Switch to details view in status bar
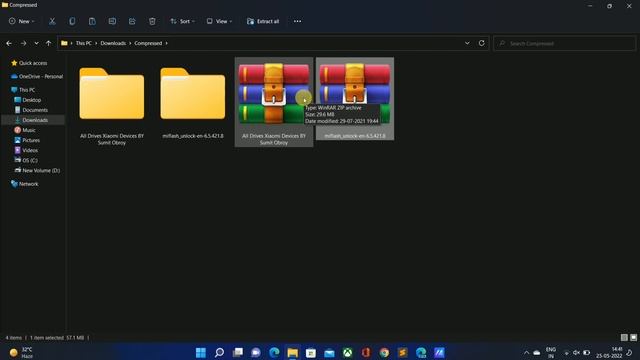This screenshot has width=640, height=360. (x=624, y=338)
